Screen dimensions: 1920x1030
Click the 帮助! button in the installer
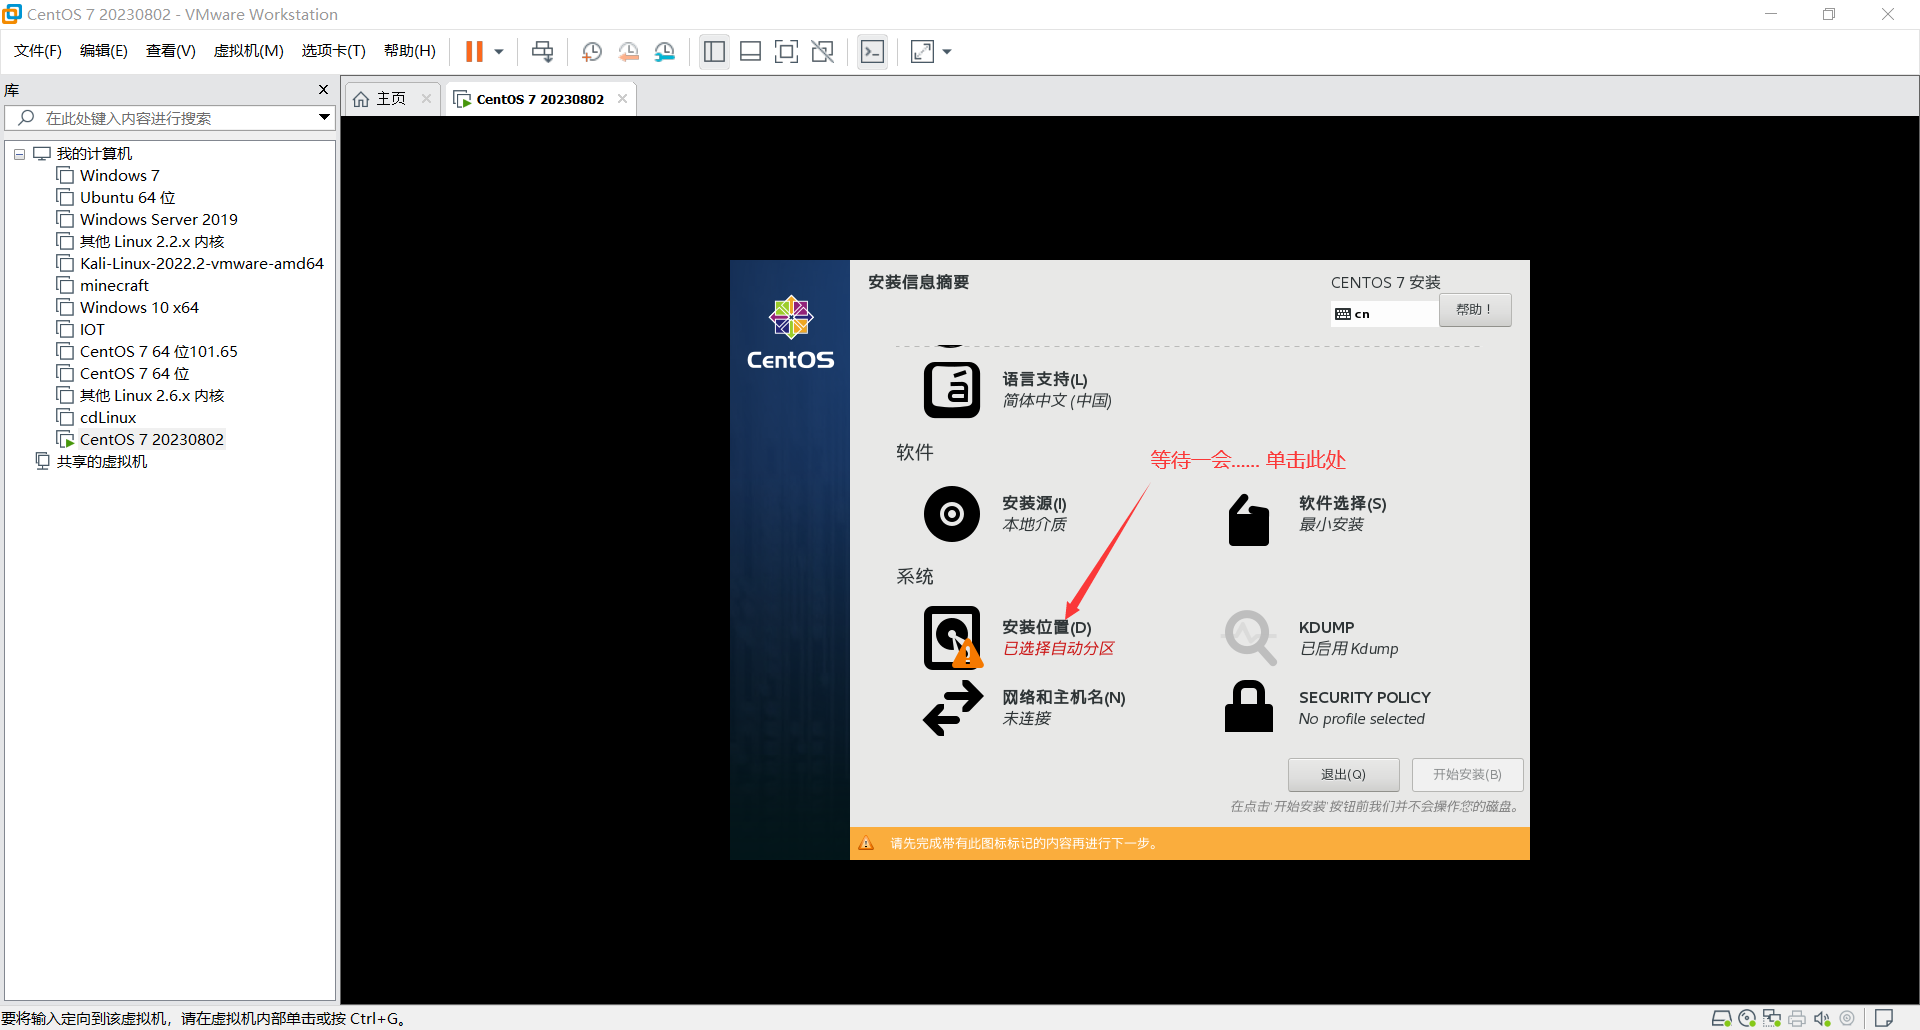click(x=1475, y=310)
